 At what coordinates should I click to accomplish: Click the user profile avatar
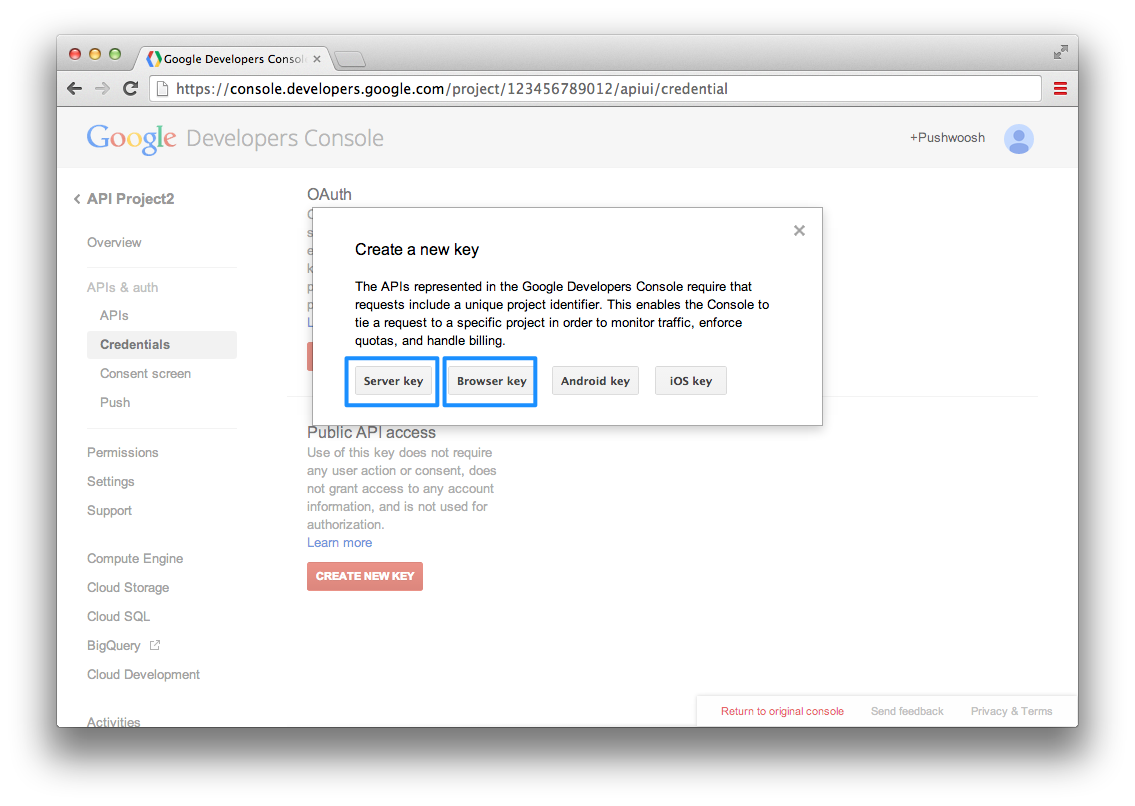[1018, 138]
